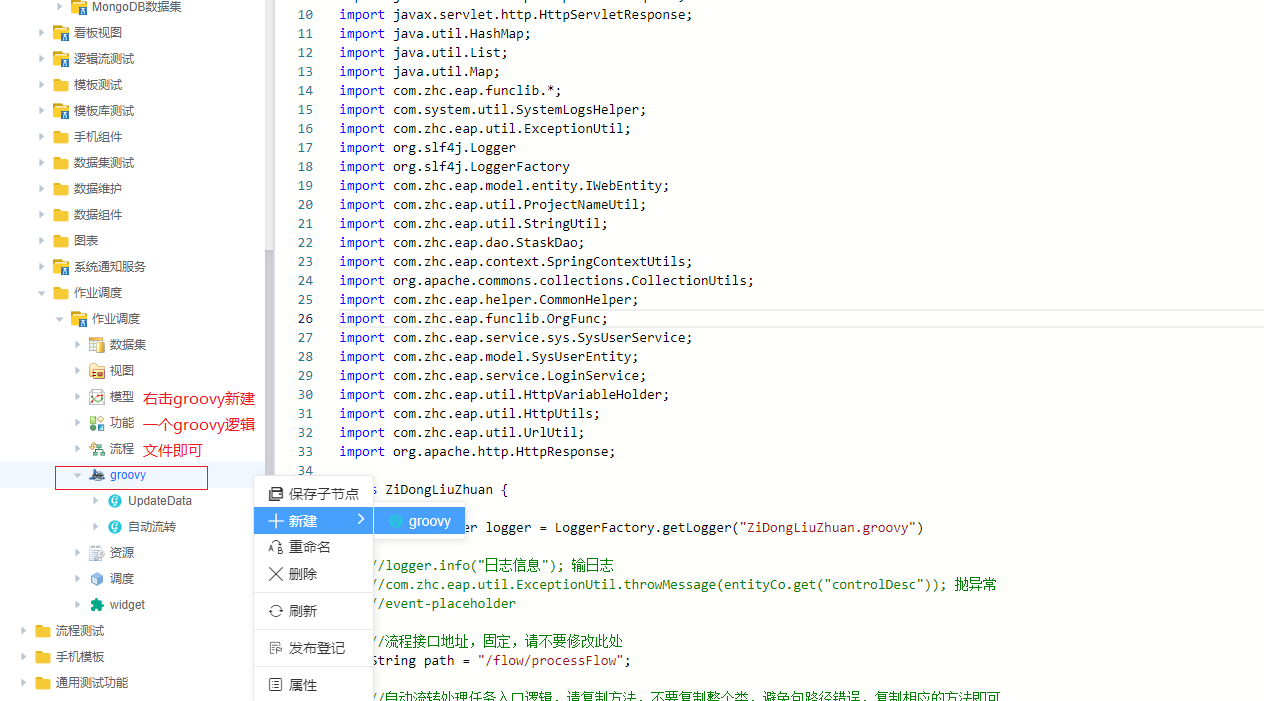
Task: Click 删除 in the context menu
Action: point(302,574)
